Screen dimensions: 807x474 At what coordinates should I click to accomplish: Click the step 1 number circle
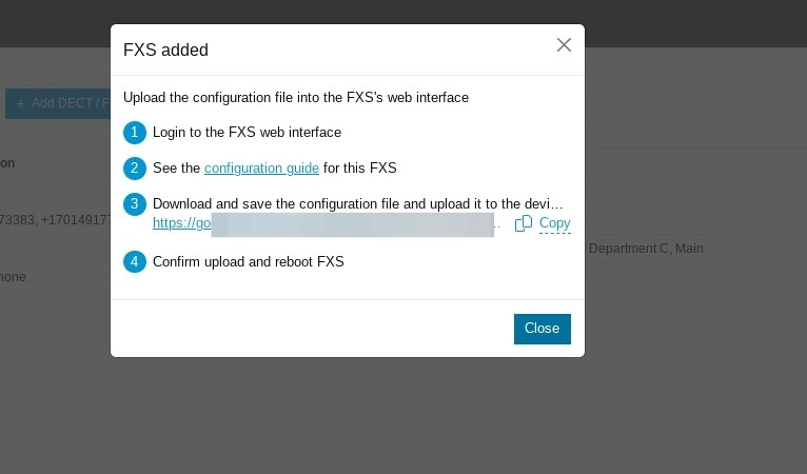[135, 132]
